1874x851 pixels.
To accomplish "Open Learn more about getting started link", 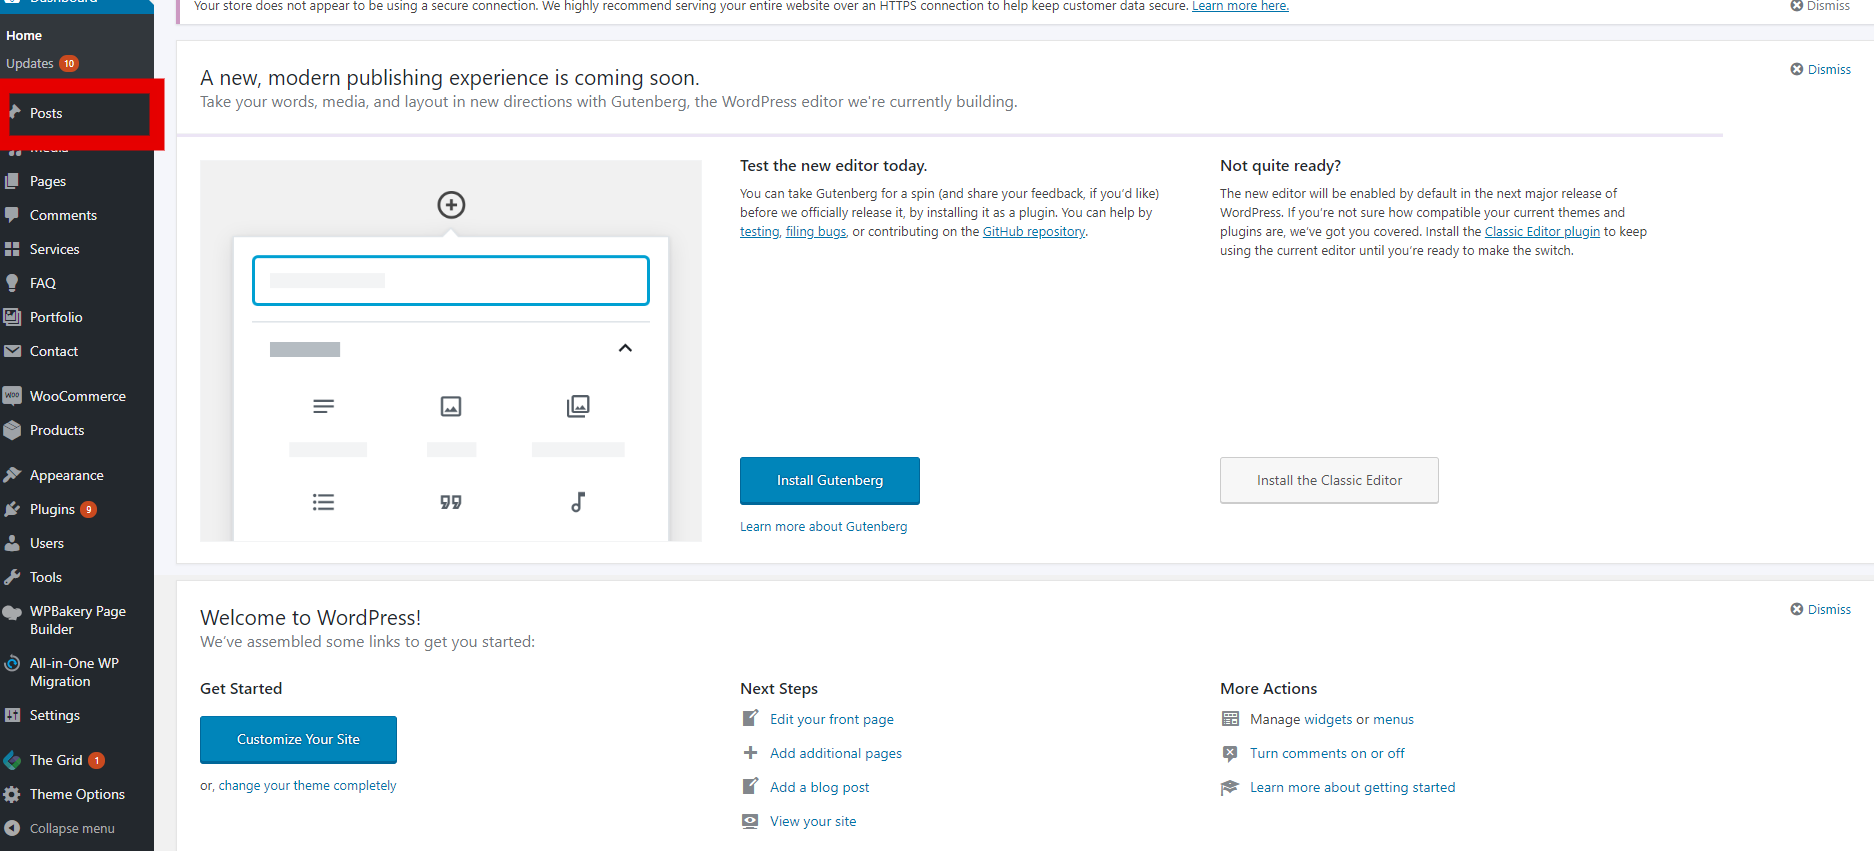I will 1353,788.
